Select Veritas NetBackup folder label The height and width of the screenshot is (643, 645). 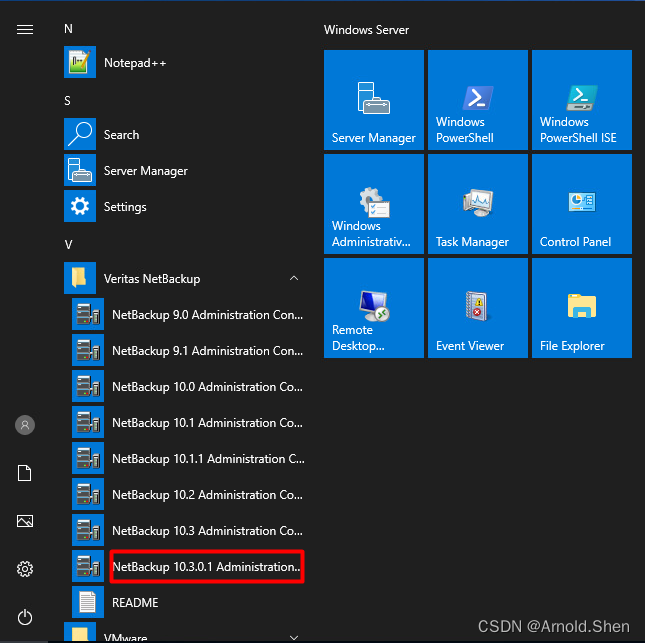tap(152, 279)
